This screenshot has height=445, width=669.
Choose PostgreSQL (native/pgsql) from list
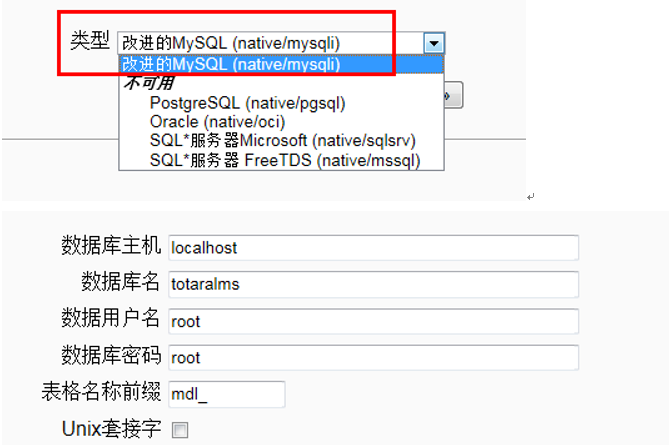pyautogui.click(x=247, y=103)
